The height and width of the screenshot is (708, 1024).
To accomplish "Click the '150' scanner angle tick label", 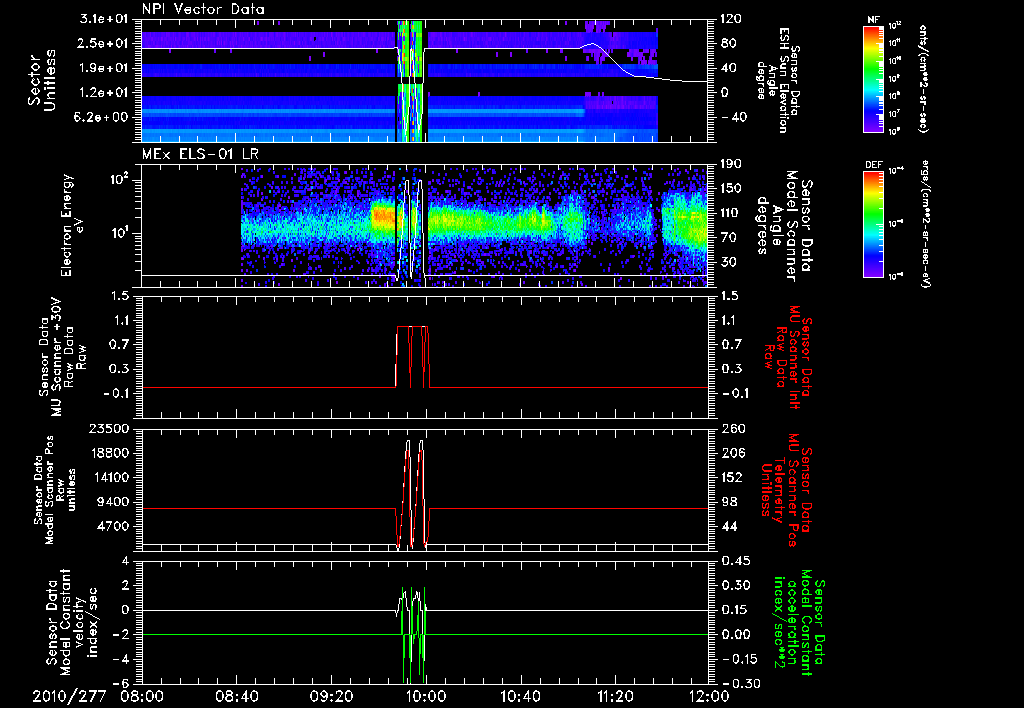I will (731, 189).
